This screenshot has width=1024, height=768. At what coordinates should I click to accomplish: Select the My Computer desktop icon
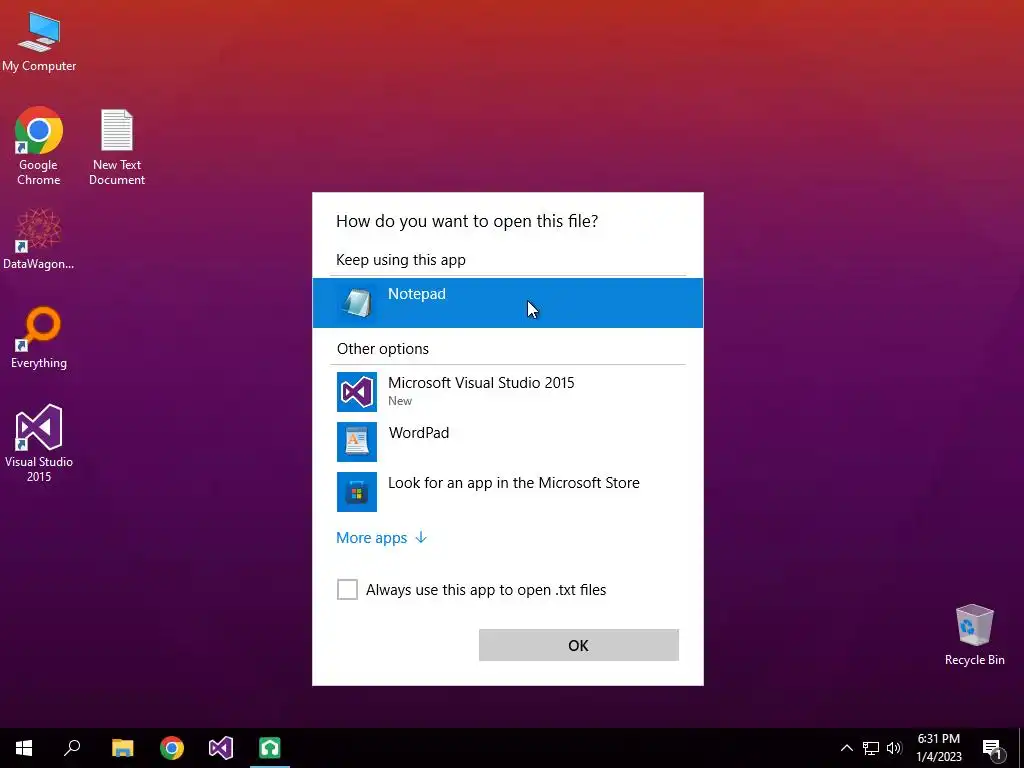point(39,41)
